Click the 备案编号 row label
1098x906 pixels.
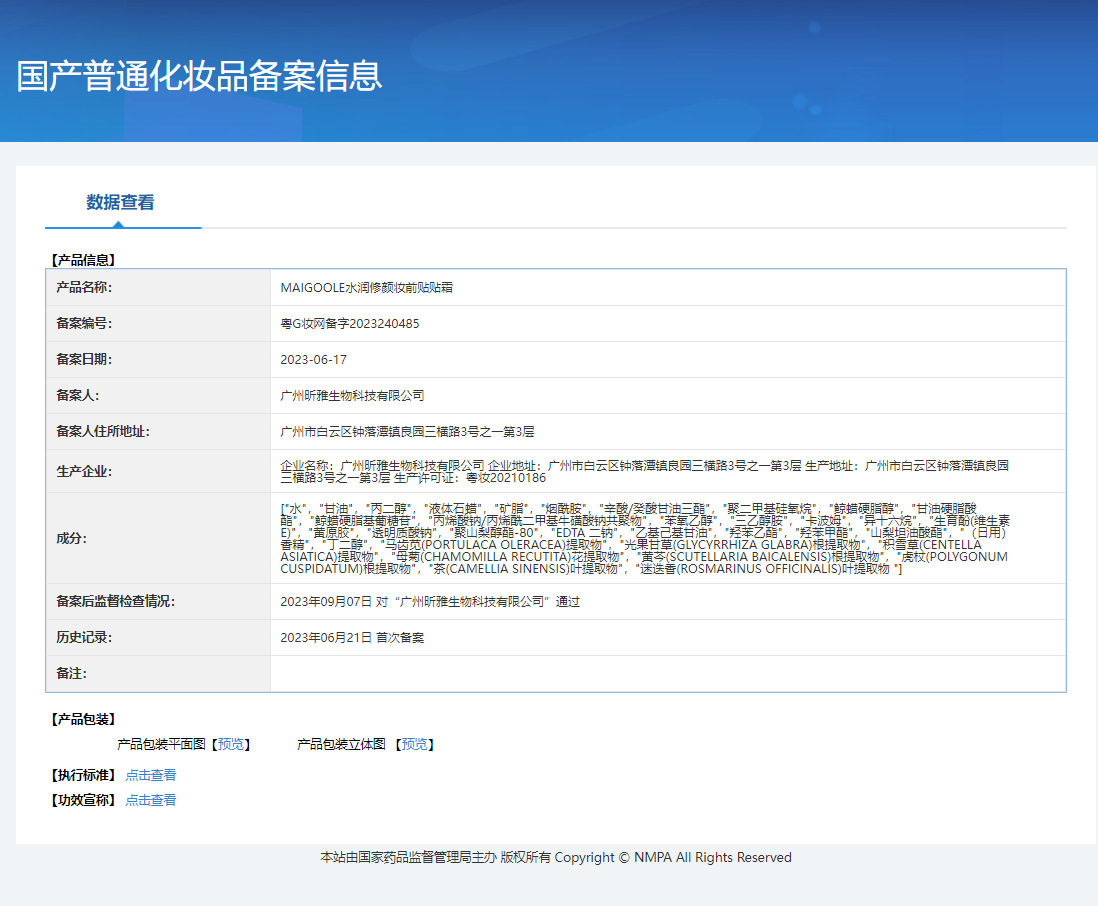pos(84,323)
